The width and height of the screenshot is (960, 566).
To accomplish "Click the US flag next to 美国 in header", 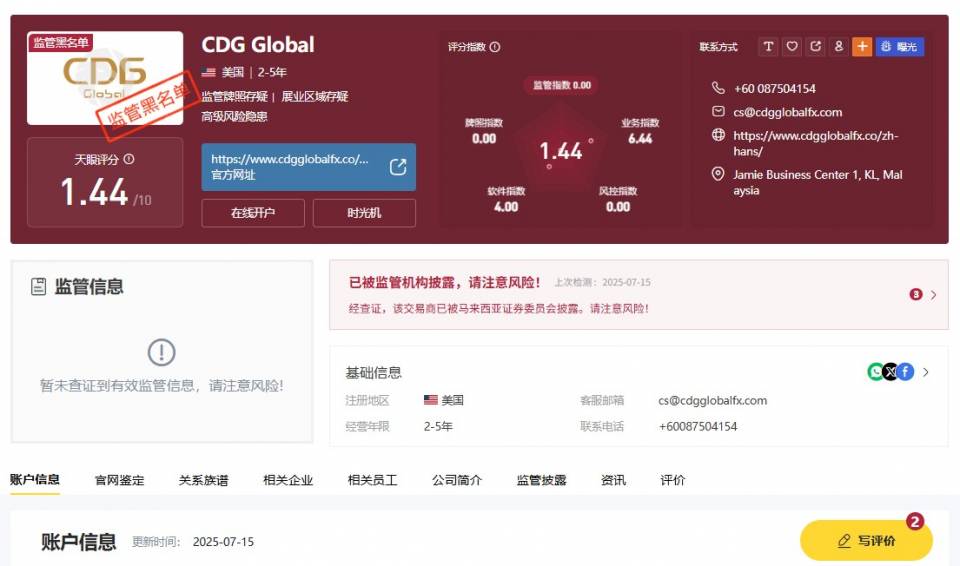I will click(x=209, y=72).
